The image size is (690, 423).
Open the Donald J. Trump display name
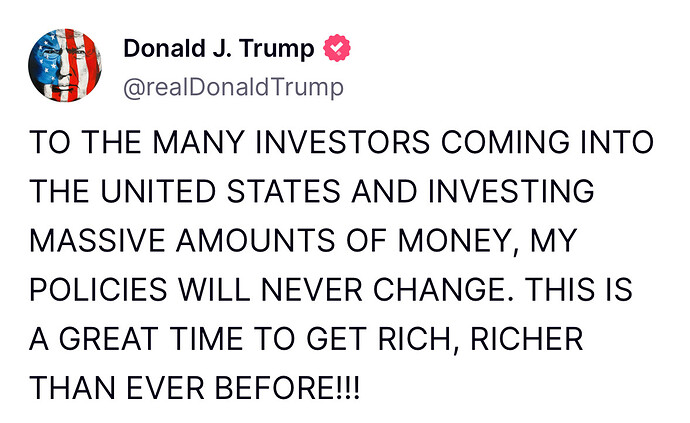click(218, 49)
